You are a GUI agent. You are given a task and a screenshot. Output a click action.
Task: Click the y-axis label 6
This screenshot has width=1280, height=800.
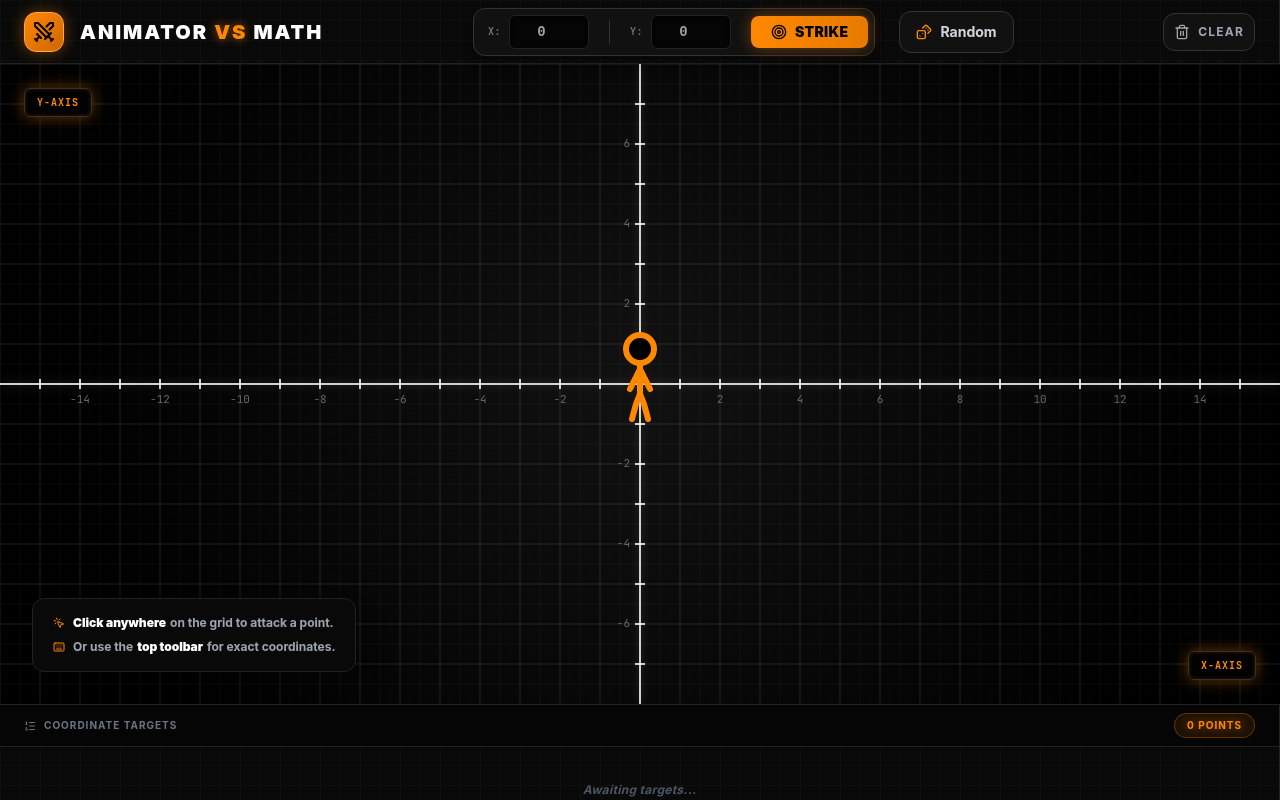[627, 144]
